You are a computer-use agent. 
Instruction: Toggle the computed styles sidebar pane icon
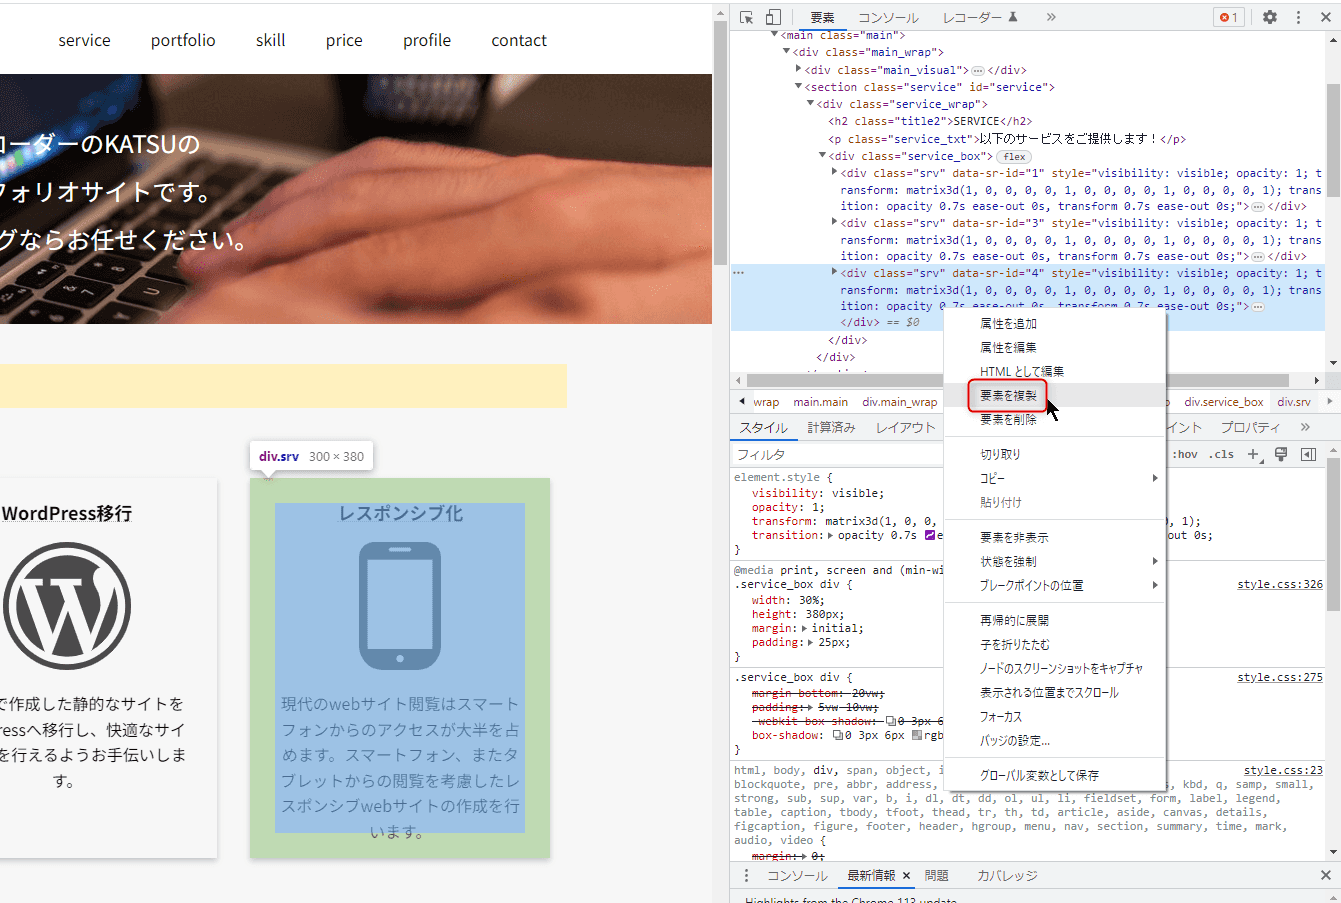point(1308,454)
